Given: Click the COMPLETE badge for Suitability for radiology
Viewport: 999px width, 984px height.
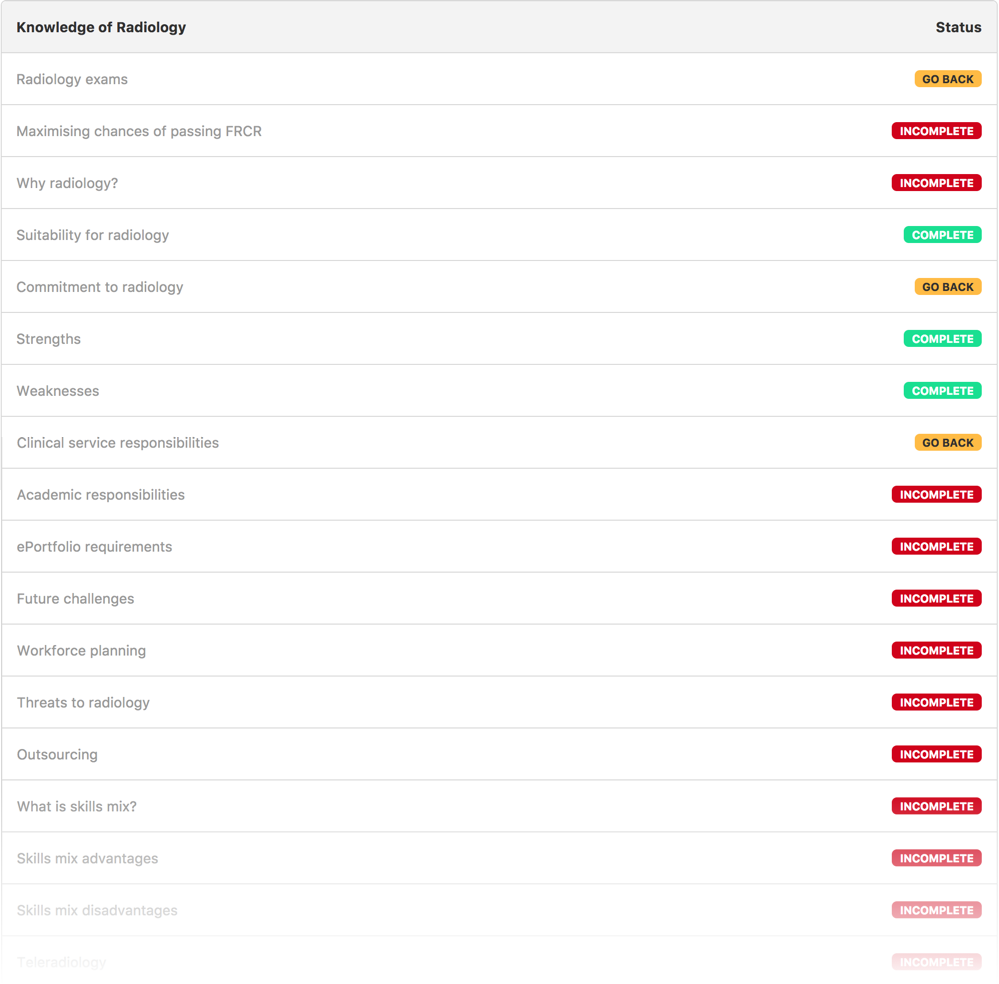Looking at the screenshot, I should (942, 235).
